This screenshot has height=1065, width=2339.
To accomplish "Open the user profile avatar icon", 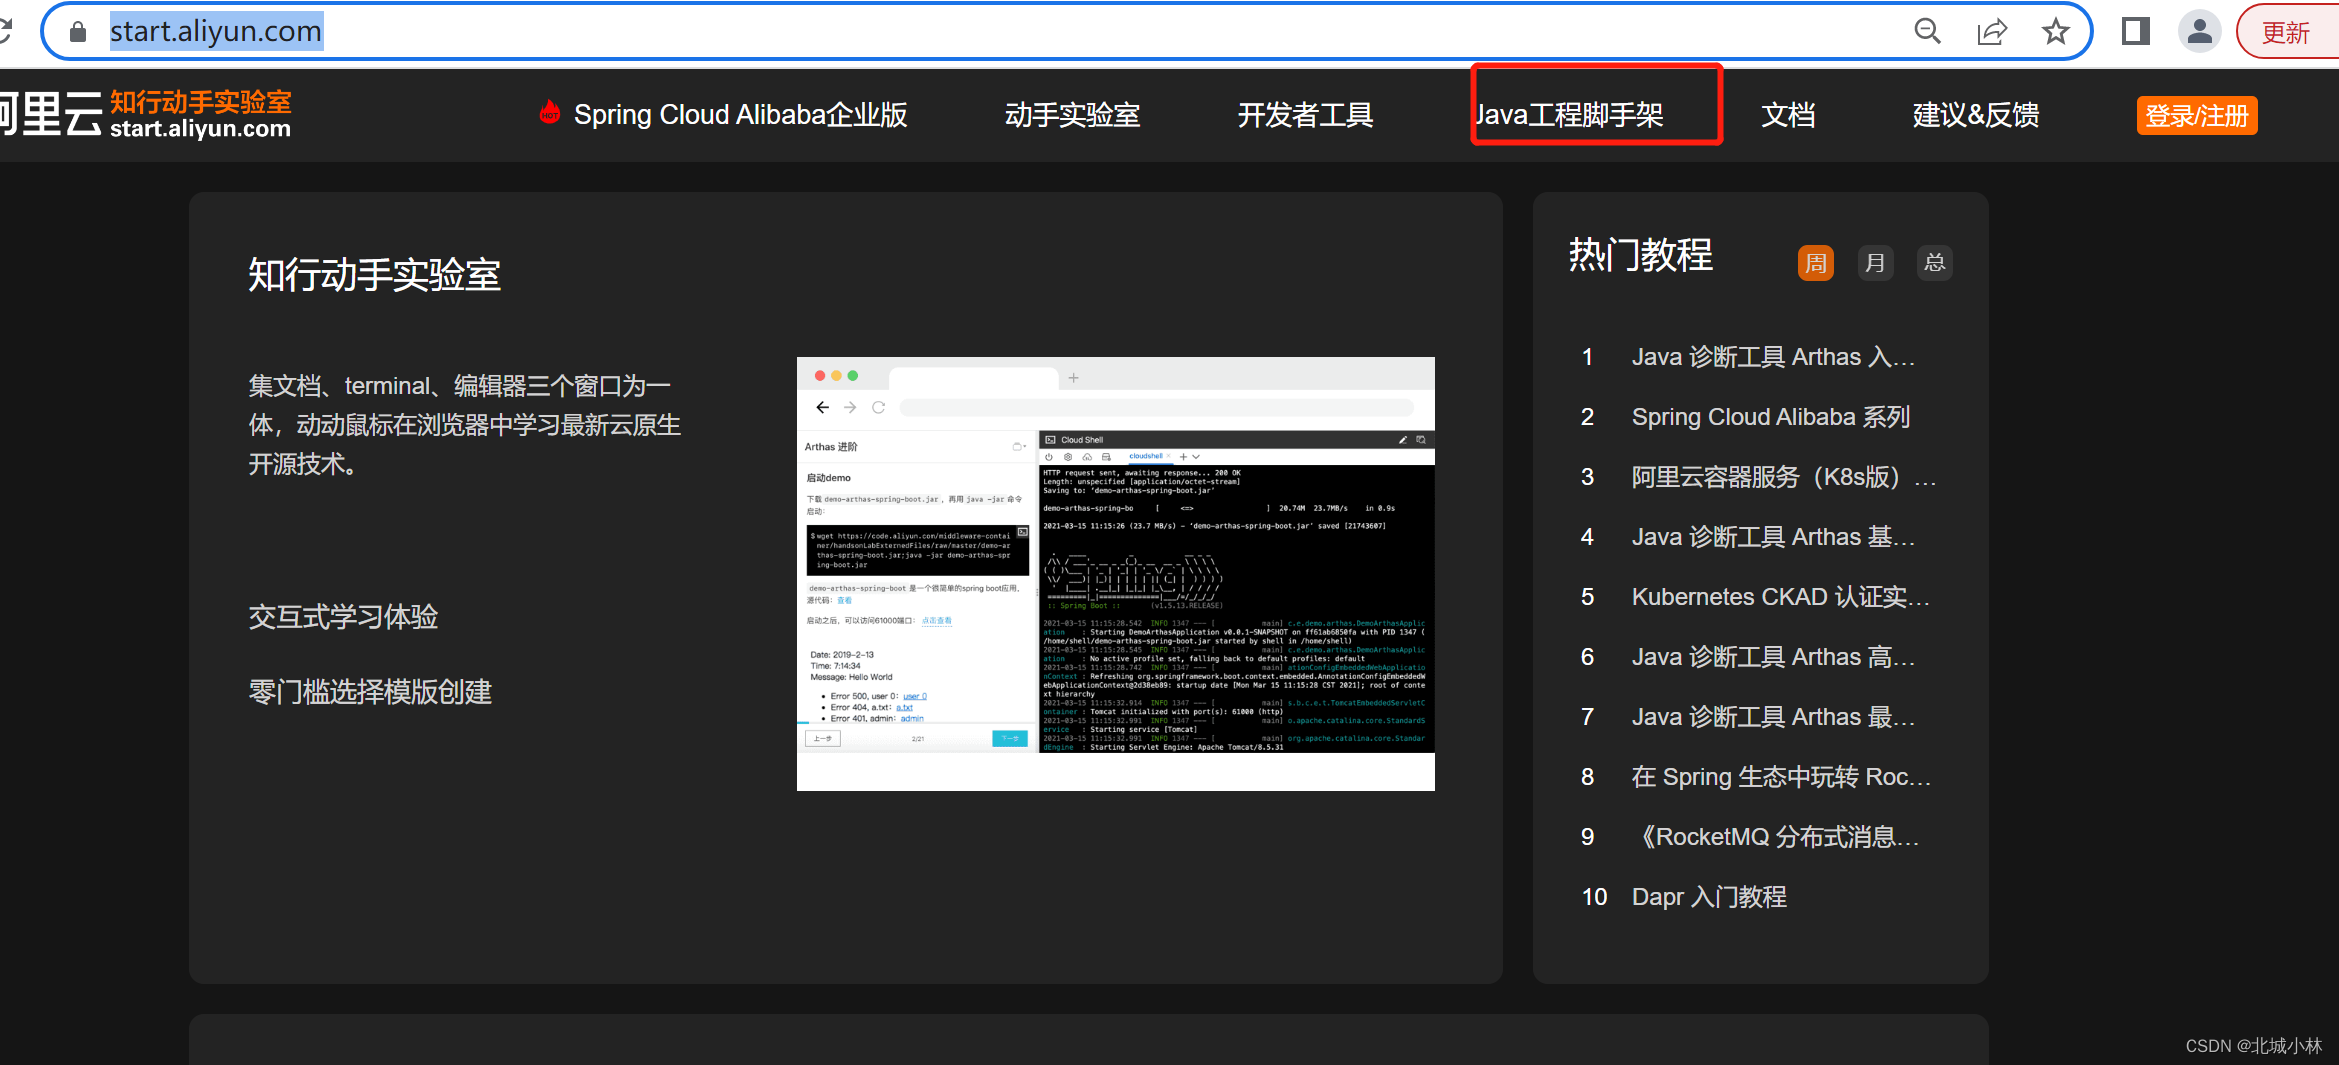I will coord(2199,32).
